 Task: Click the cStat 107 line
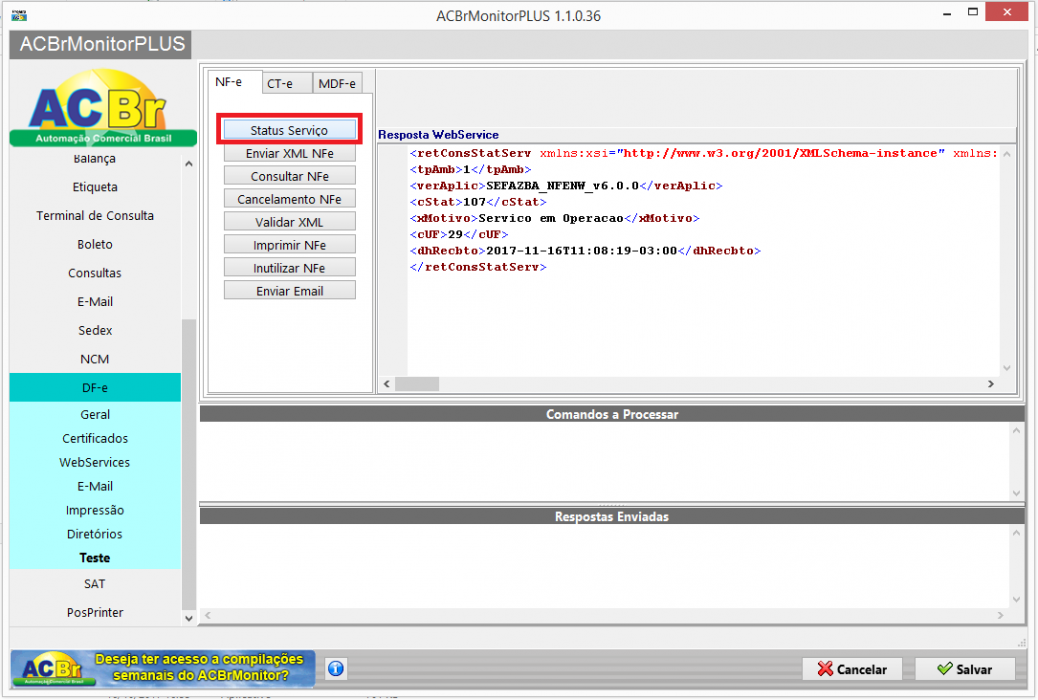478,202
